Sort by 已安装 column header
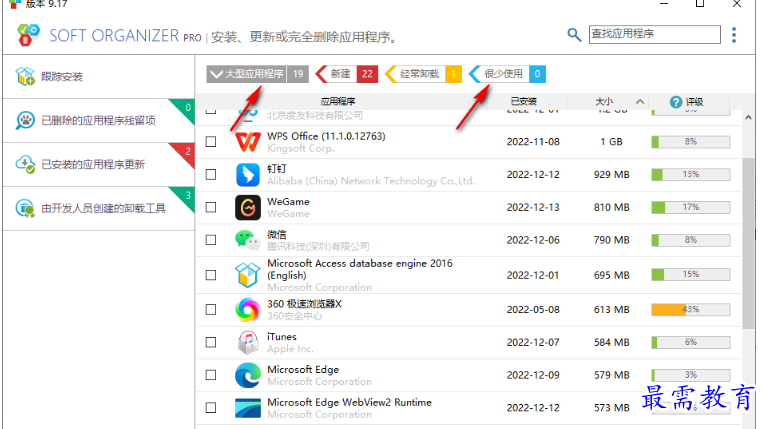 tap(524, 101)
